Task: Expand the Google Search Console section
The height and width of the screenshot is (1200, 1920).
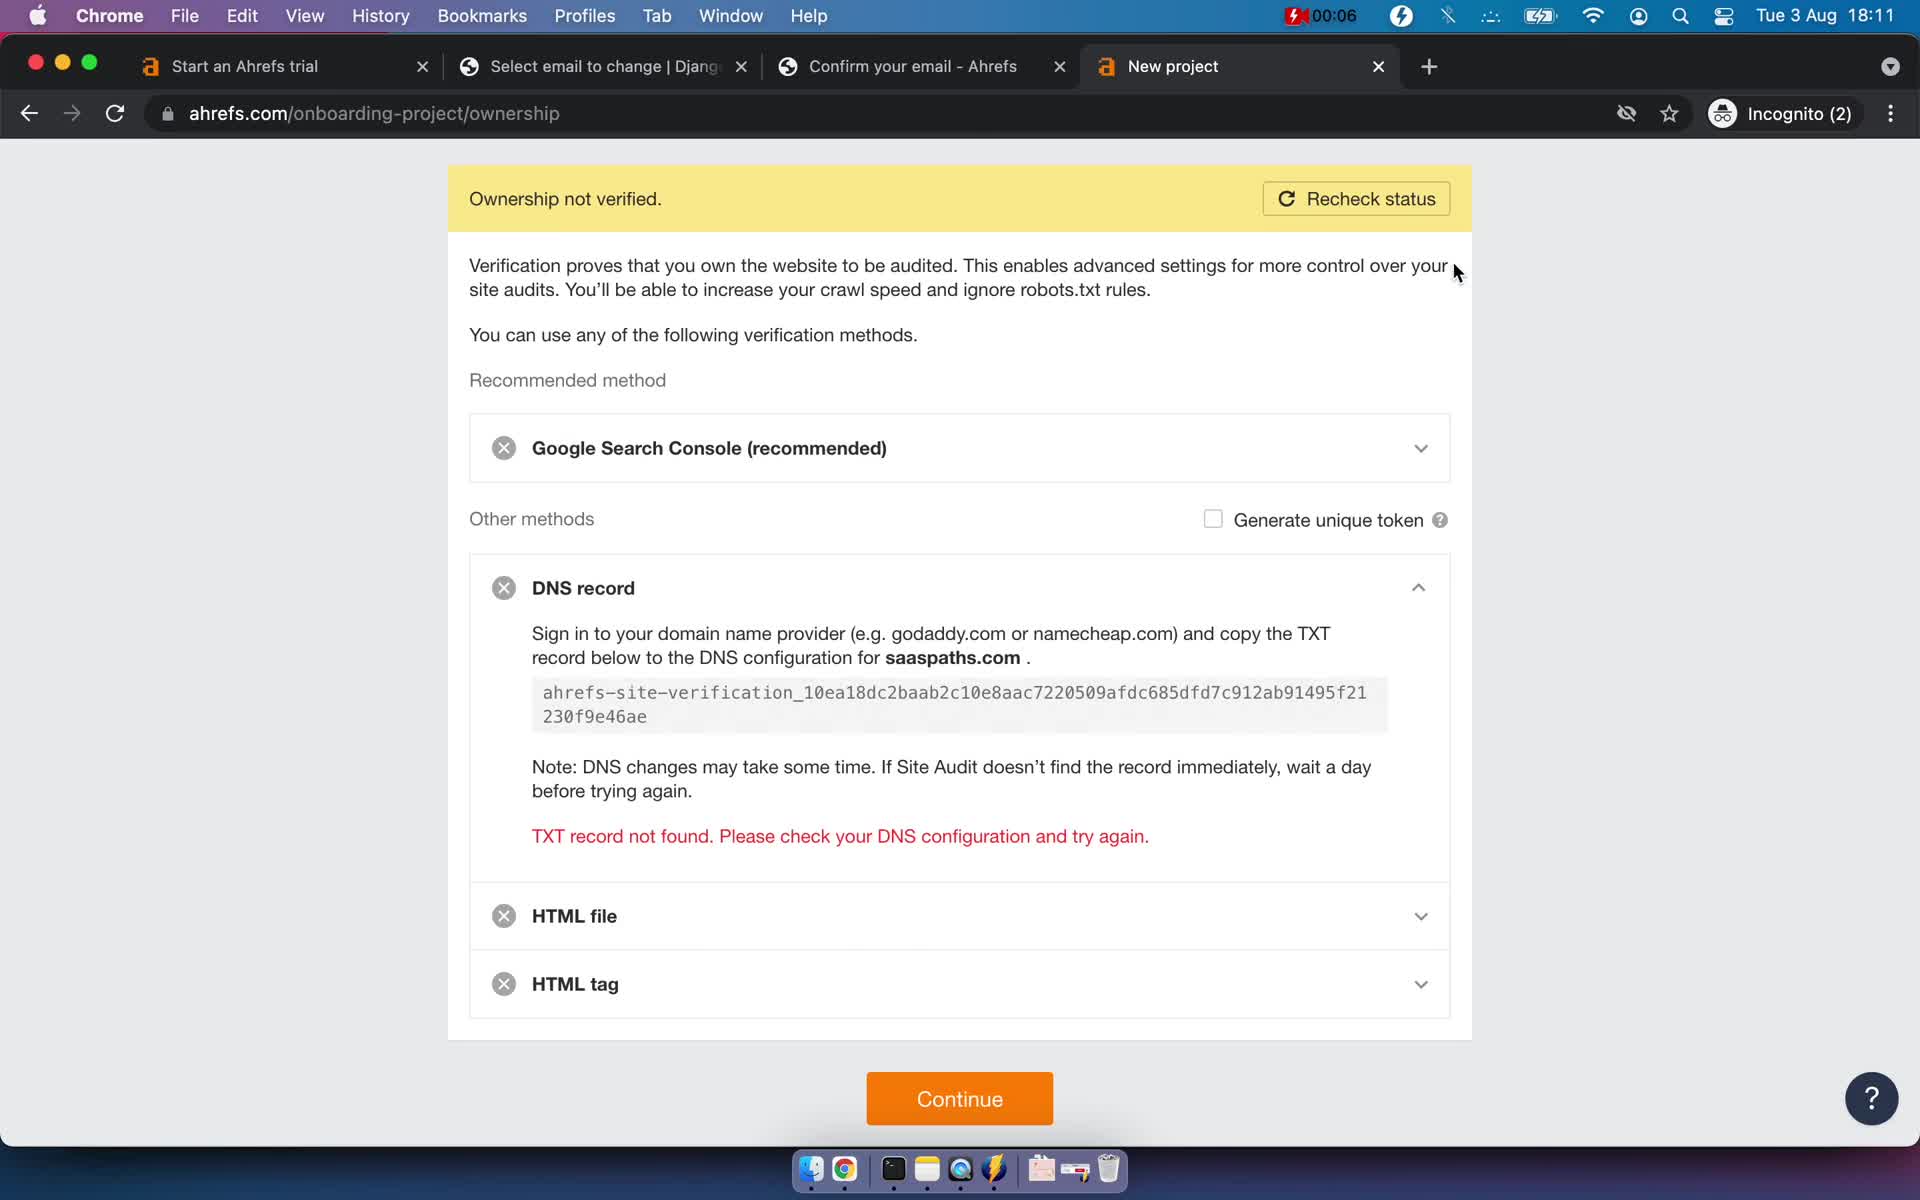Action: [1421, 448]
